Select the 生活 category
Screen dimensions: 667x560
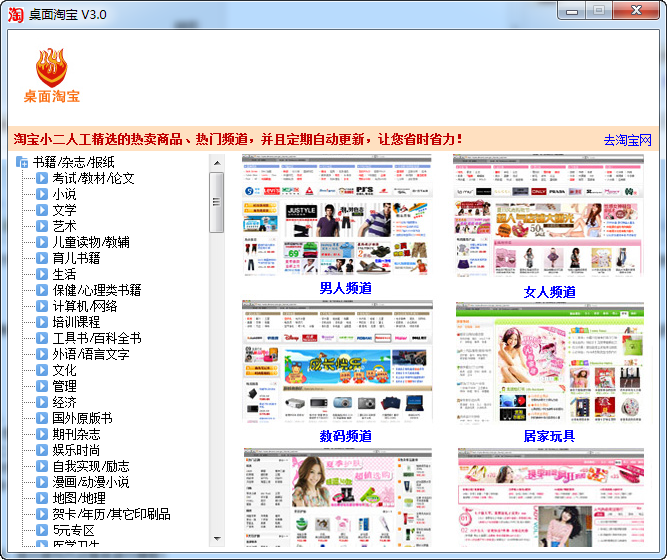coord(64,274)
